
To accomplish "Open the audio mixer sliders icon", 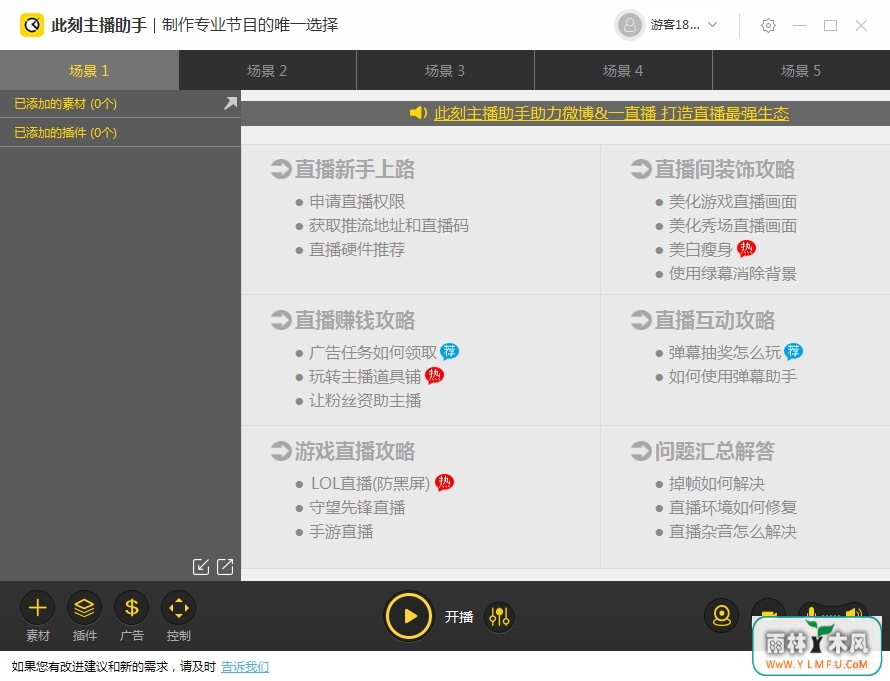I will (x=499, y=616).
